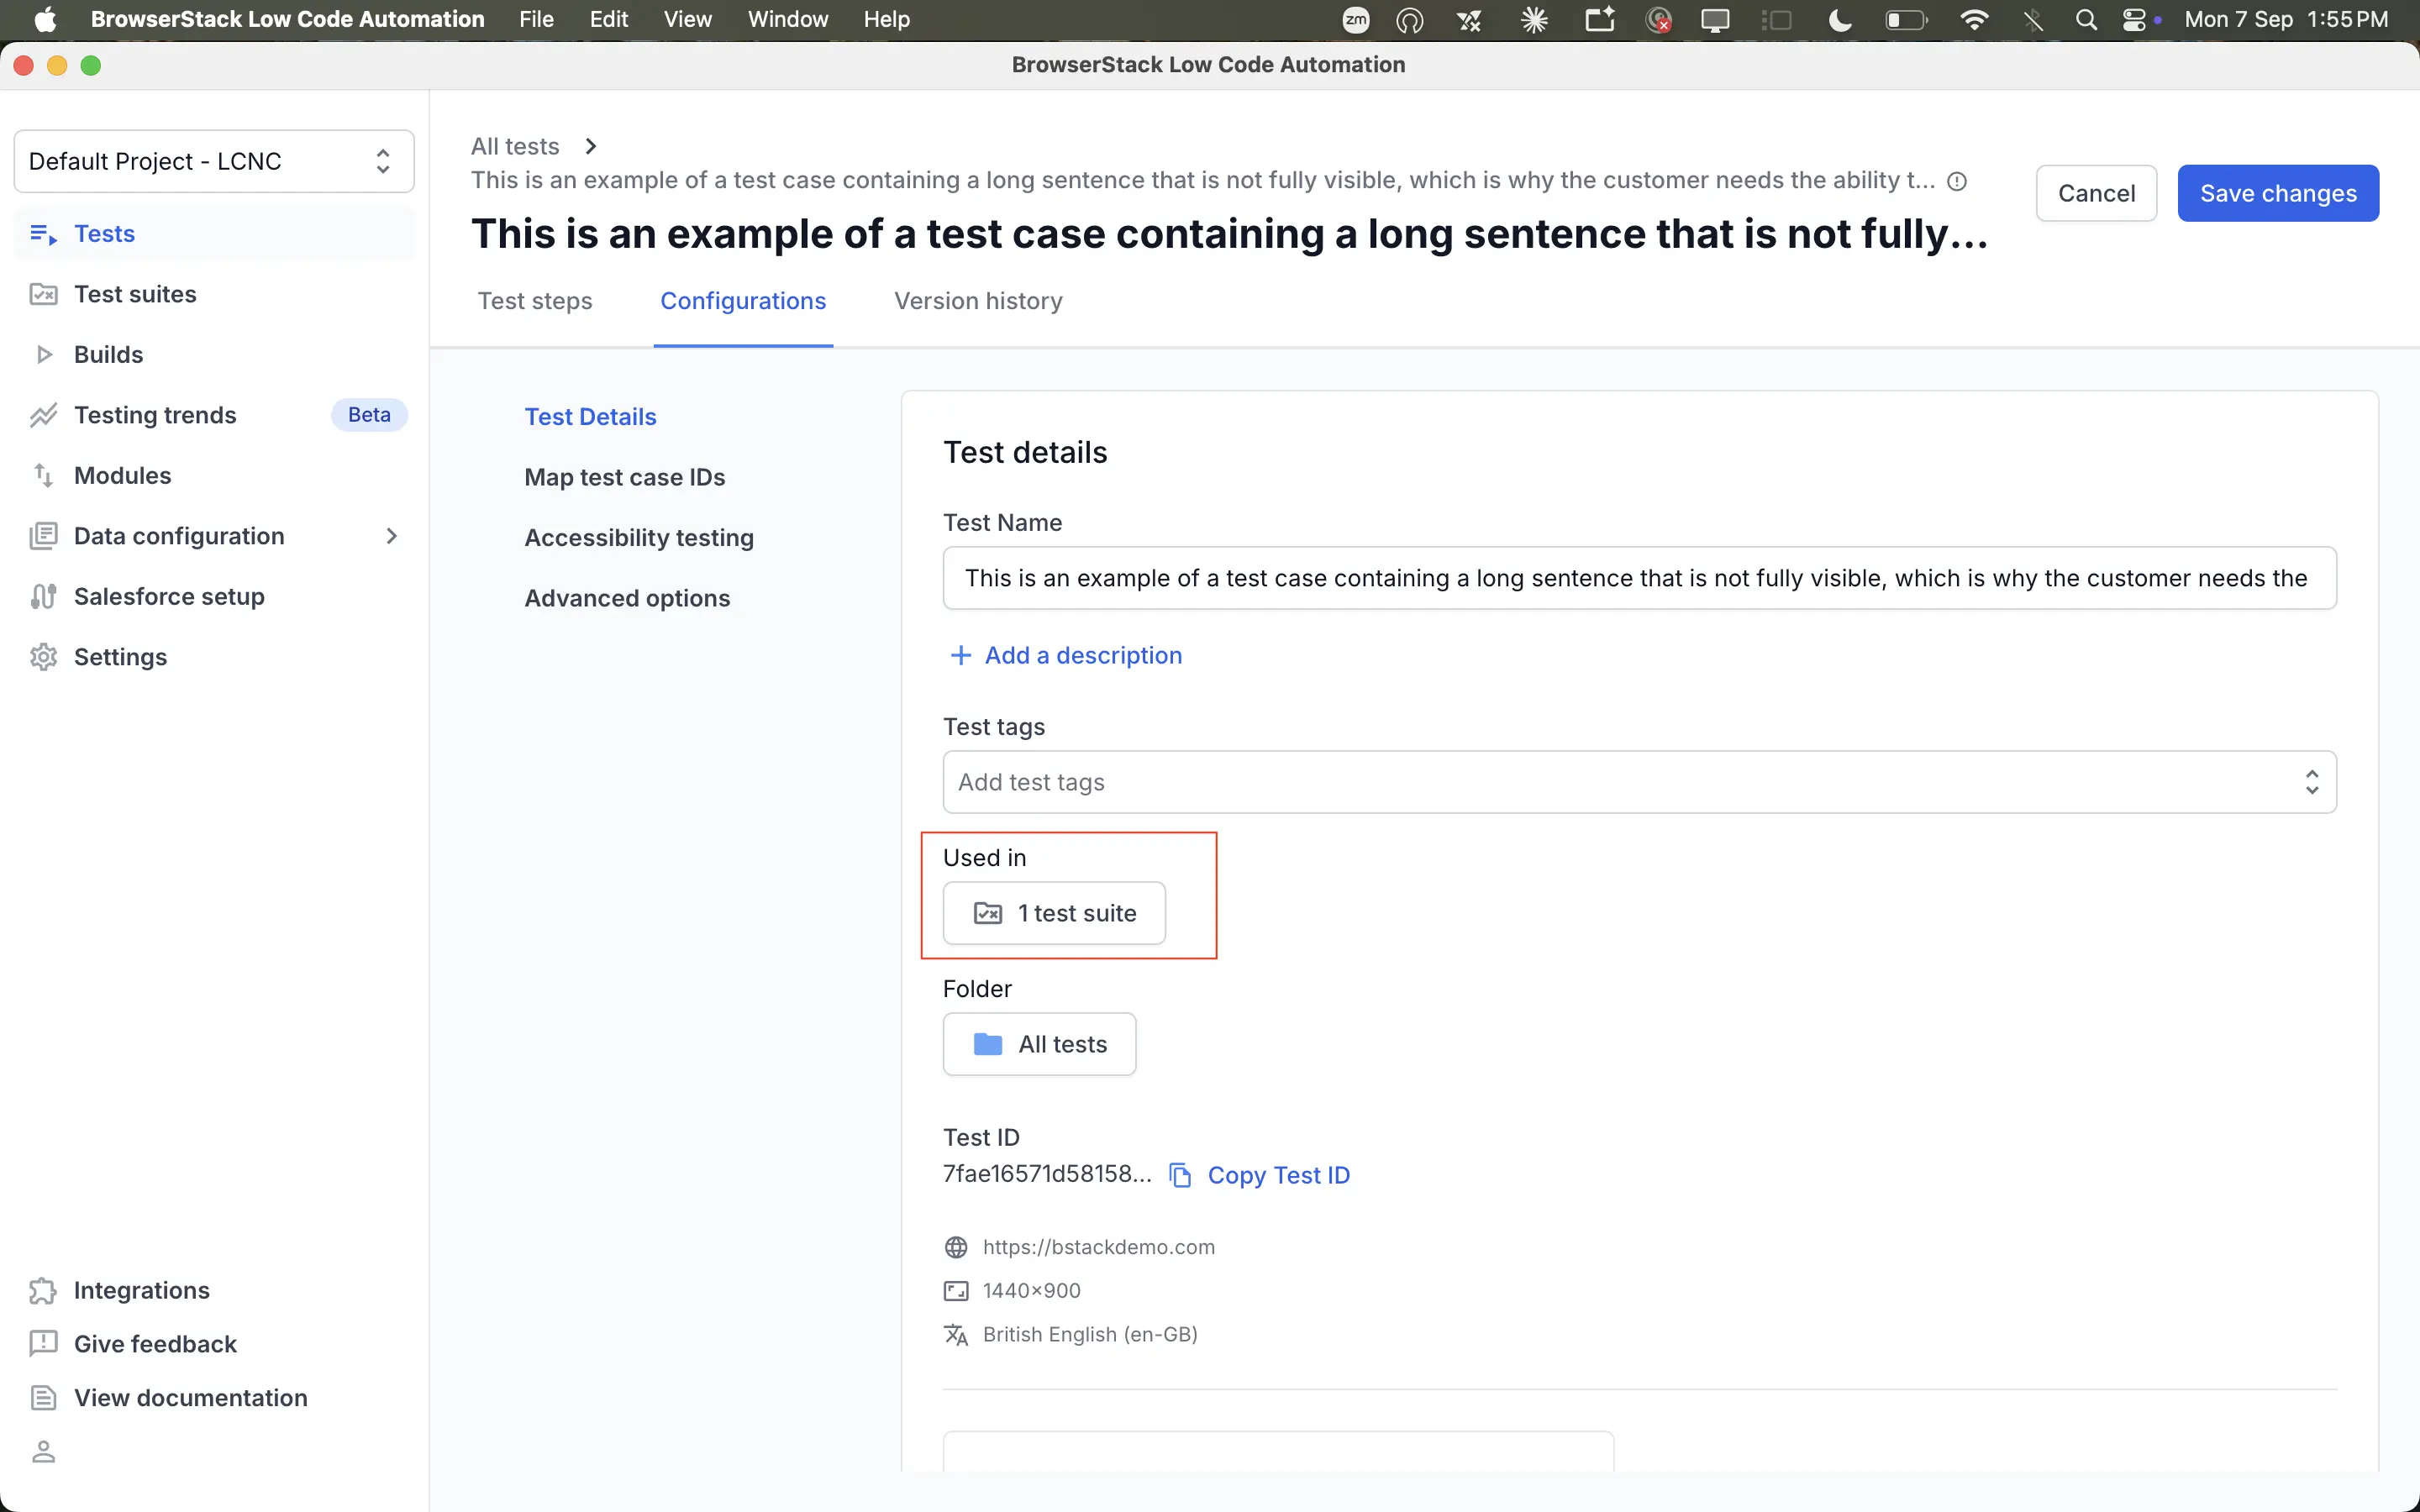
Task: Click the battery status icon
Action: pos(1906,19)
